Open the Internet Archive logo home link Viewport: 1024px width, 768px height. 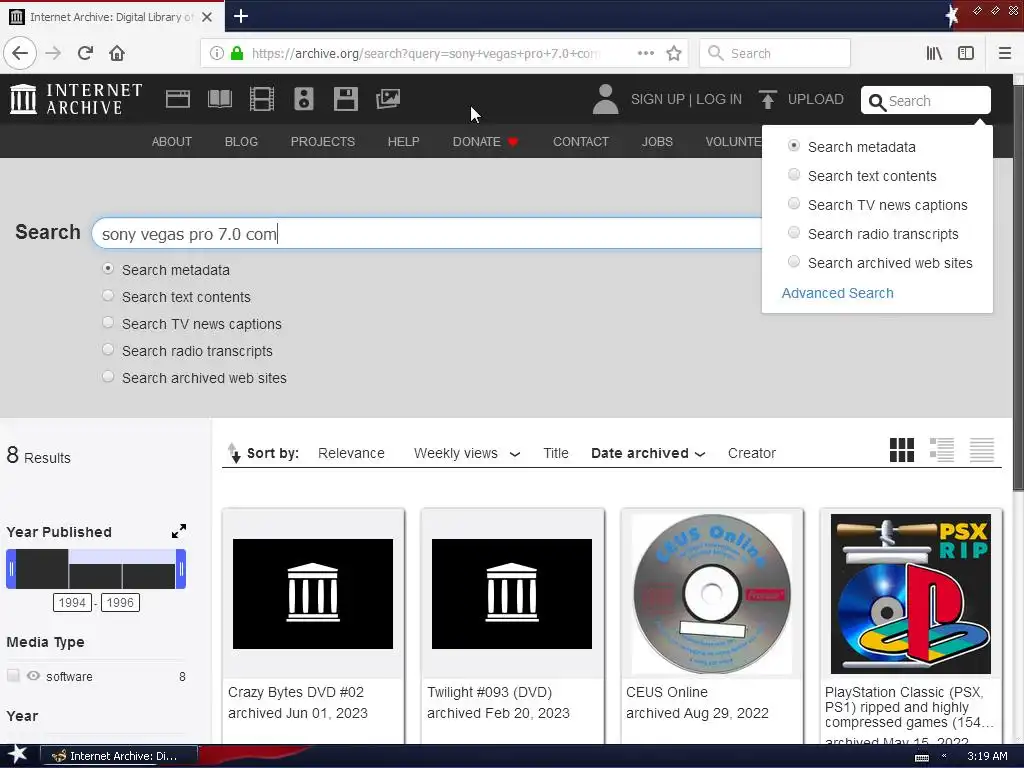(x=76, y=99)
